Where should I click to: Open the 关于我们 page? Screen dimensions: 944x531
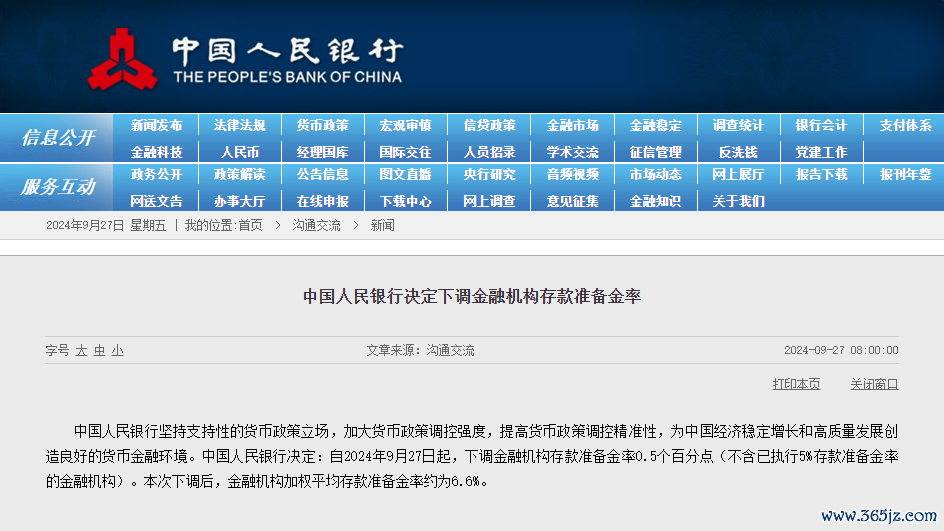tap(738, 201)
